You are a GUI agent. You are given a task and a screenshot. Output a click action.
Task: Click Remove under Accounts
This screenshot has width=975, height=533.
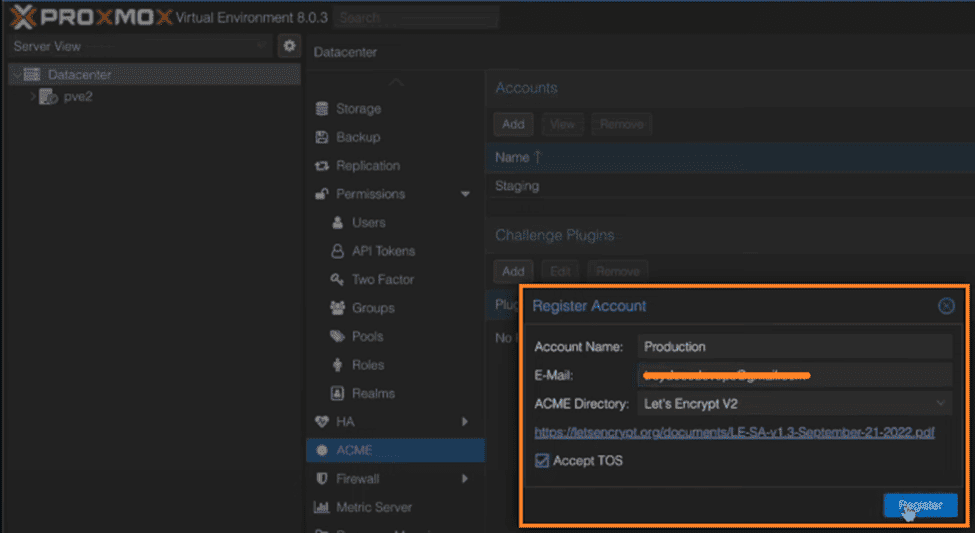[621, 124]
